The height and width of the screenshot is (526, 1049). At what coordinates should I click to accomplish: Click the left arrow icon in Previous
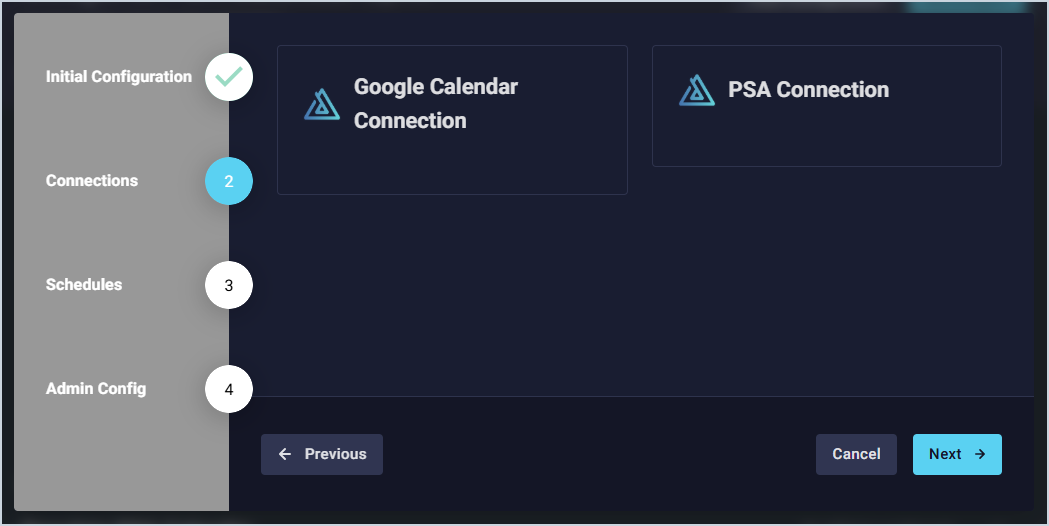(285, 454)
